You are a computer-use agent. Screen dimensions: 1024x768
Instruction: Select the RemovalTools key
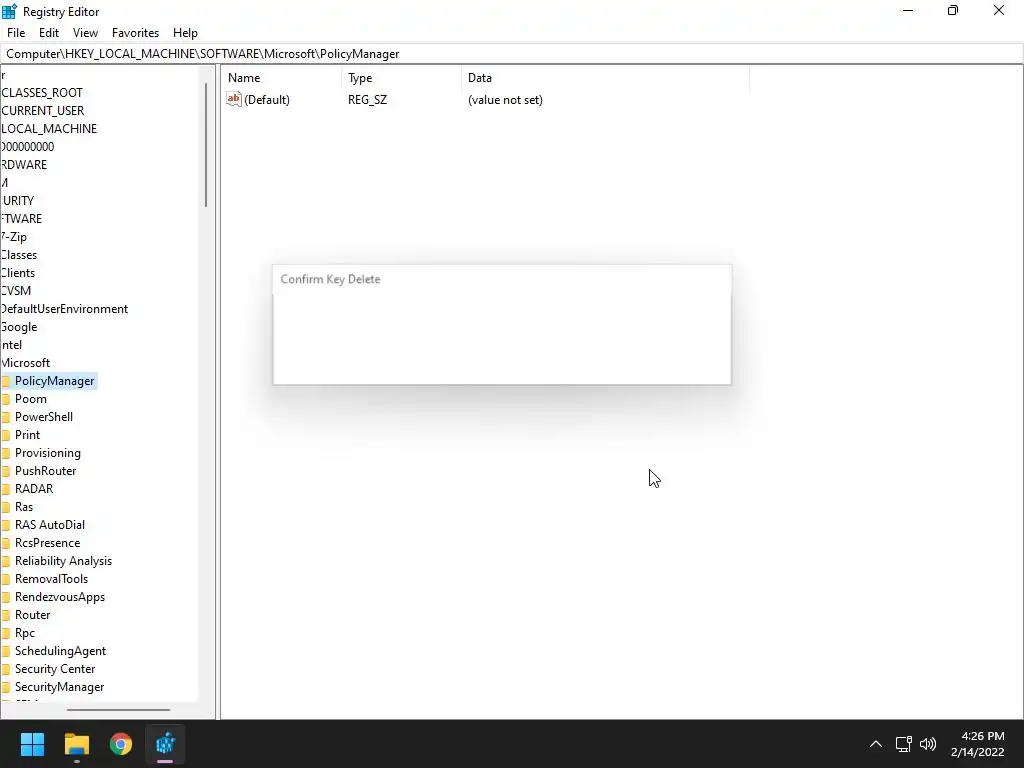tap(51, 579)
